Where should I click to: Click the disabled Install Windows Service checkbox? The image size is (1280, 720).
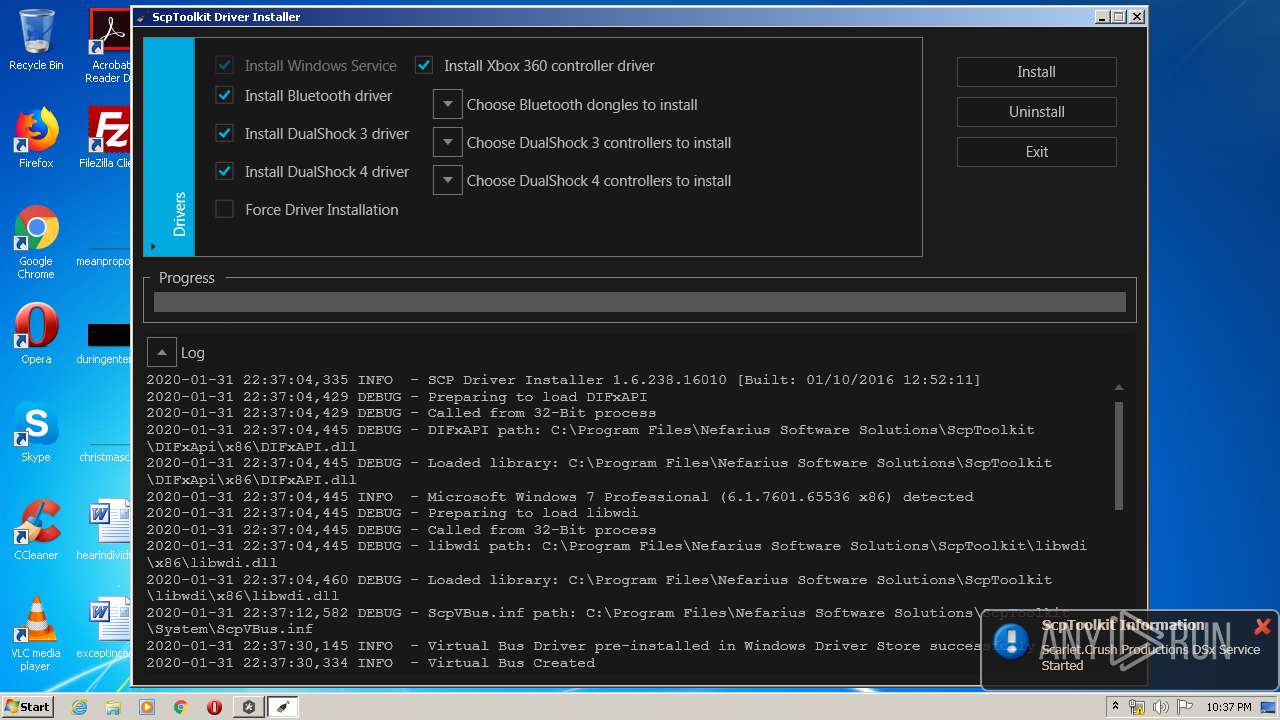[x=225, y=66]
